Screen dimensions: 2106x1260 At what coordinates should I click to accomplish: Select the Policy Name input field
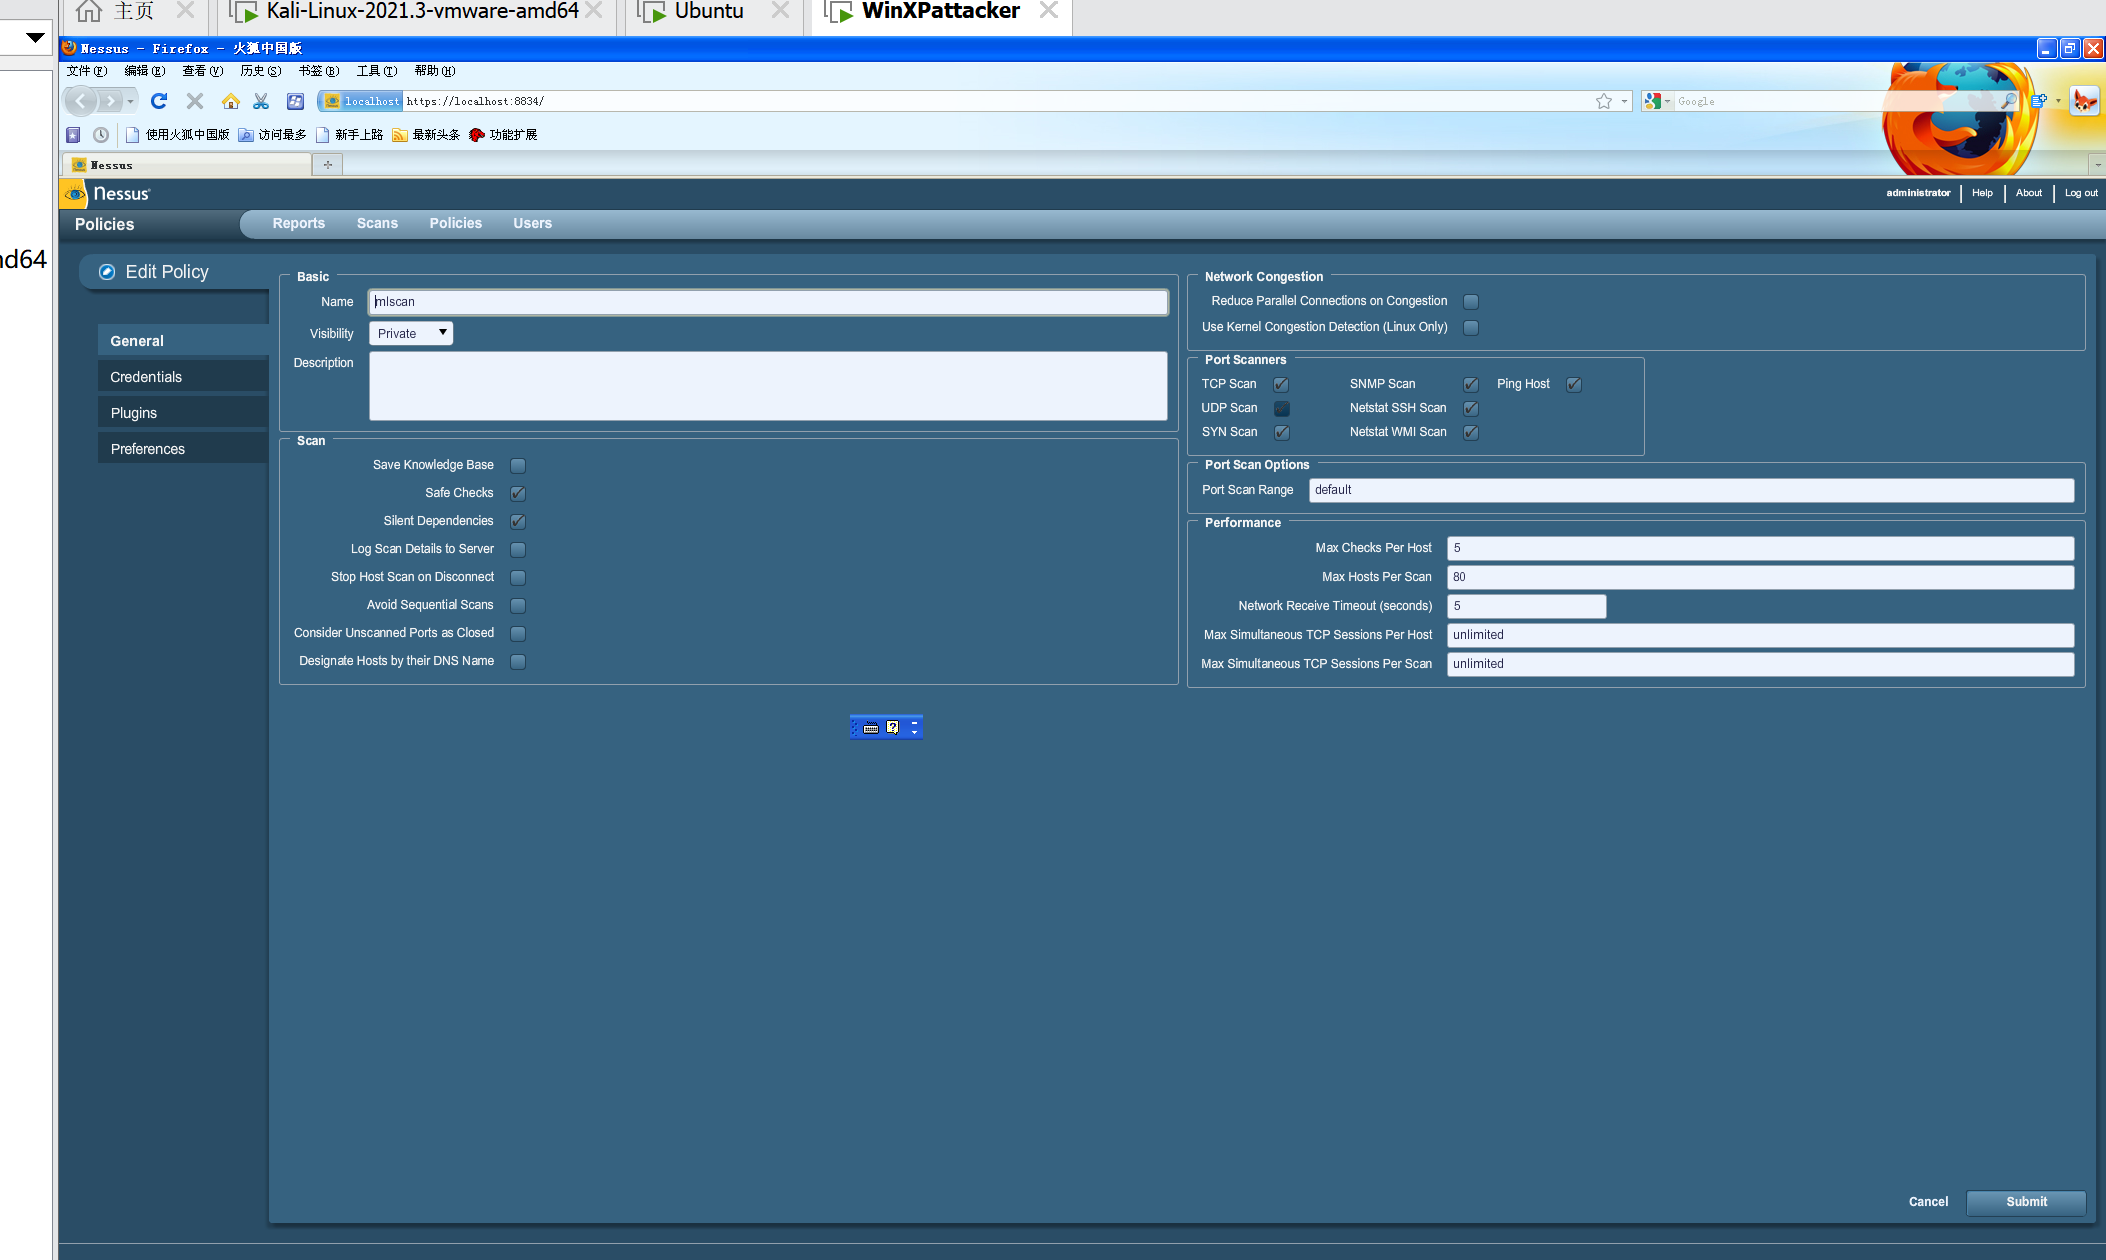(x=768, y=302)
